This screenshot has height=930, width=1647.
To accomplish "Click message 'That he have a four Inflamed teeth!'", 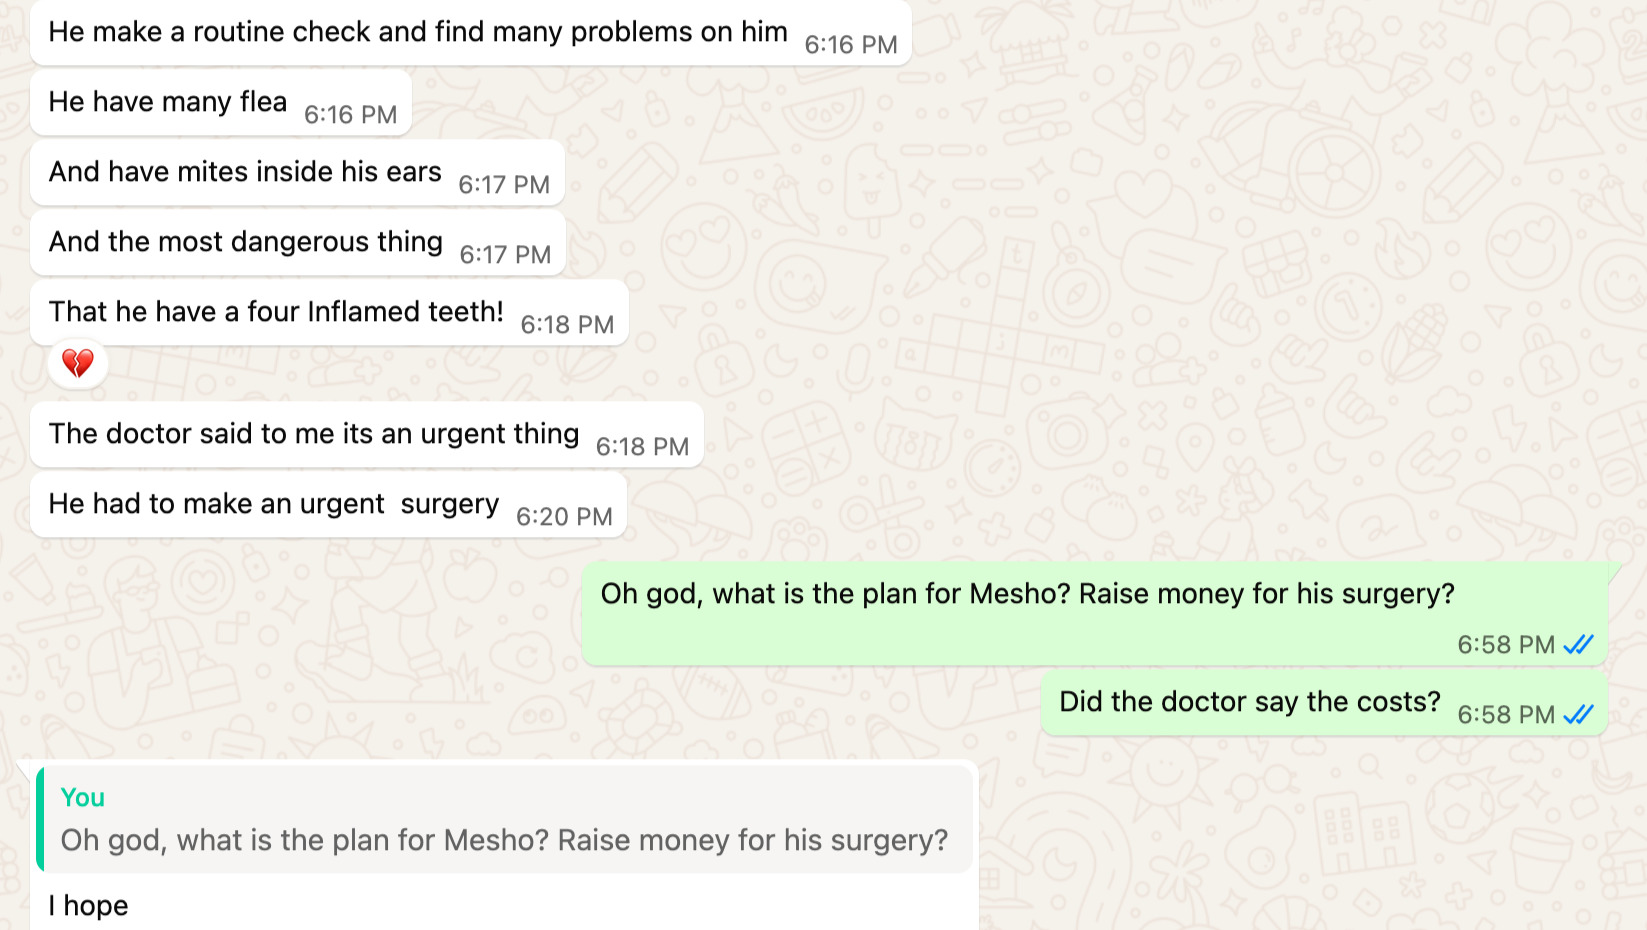I will (329, 313).
